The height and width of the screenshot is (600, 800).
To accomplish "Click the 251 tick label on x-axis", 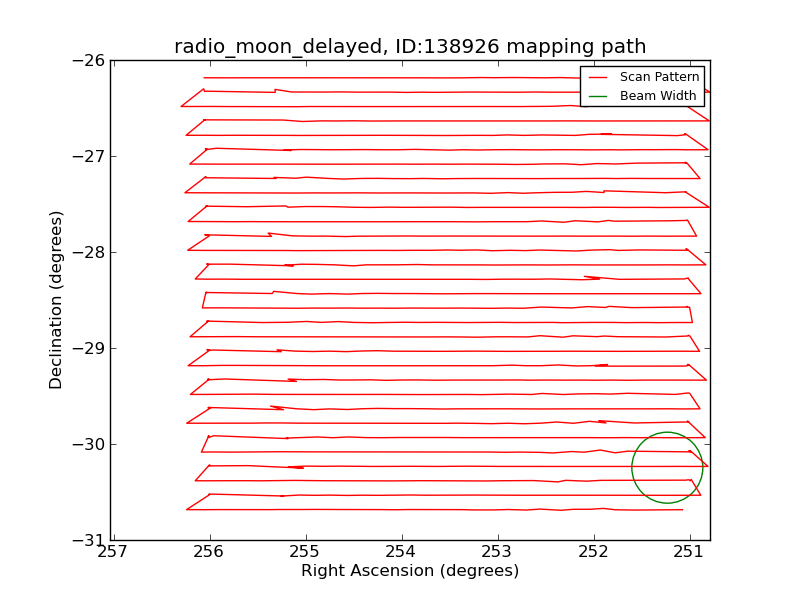I will pos(689,552).
